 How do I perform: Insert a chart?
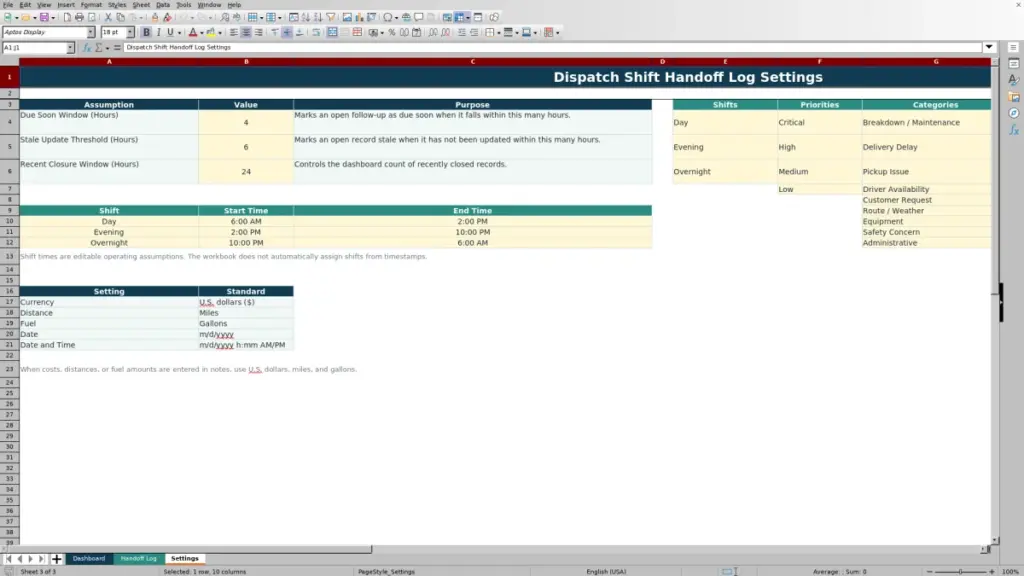[x=359, y=18]
